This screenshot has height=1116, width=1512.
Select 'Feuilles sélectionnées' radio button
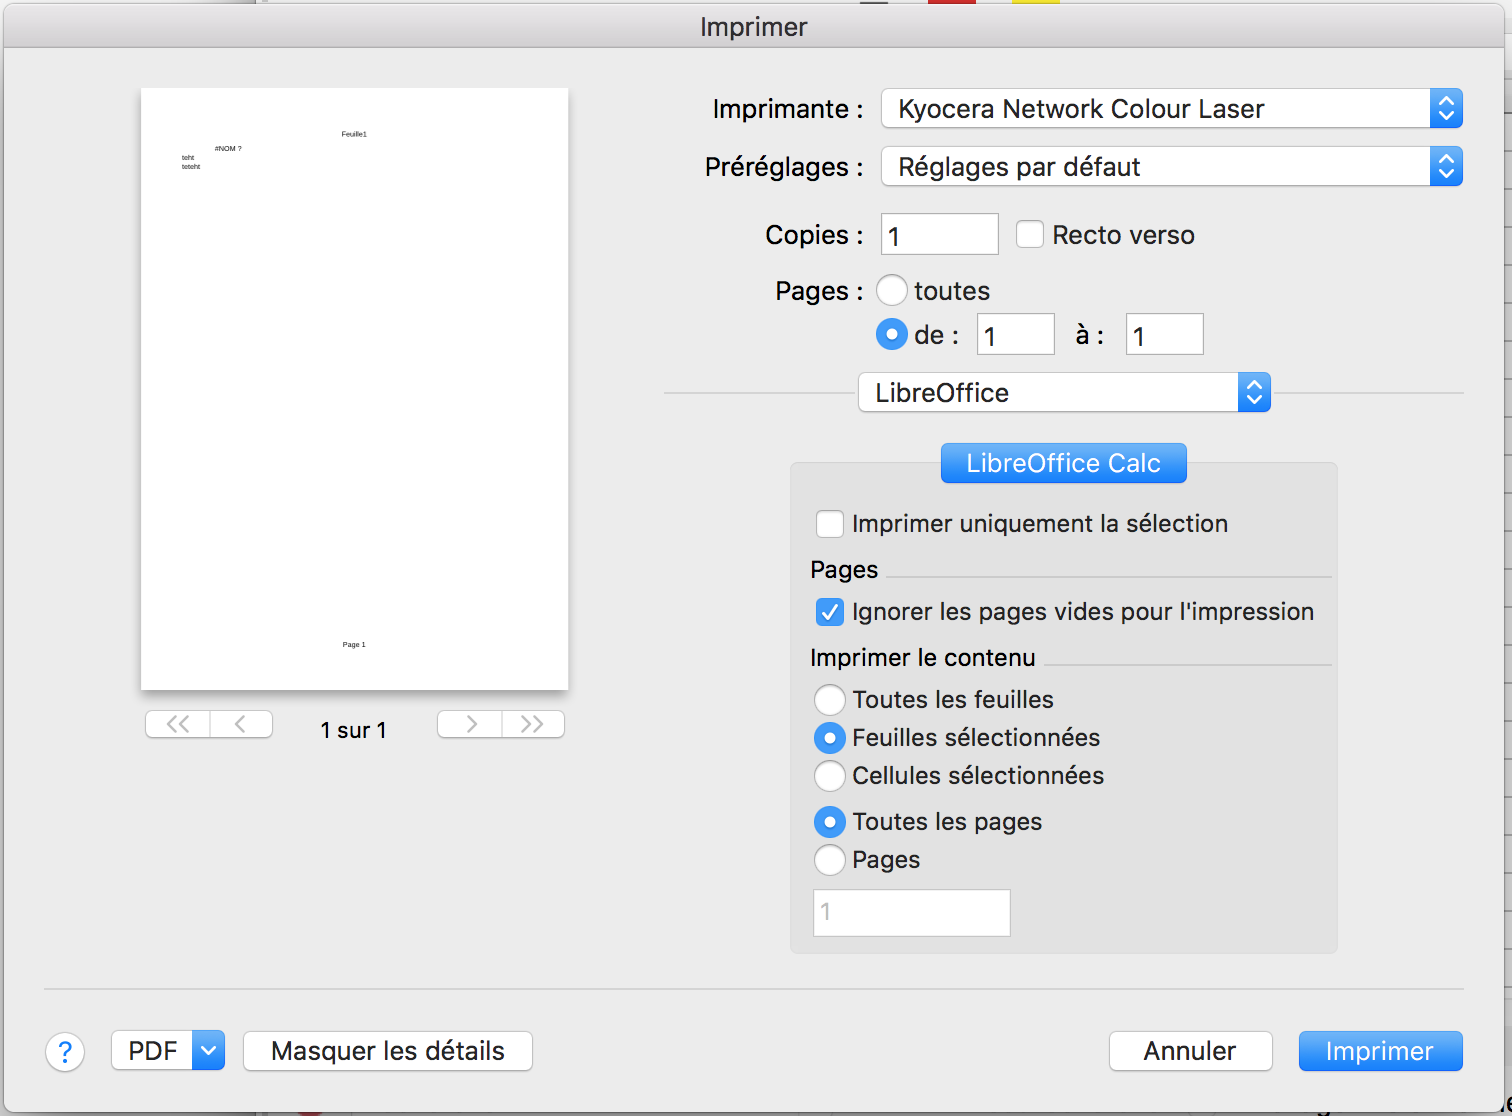pos(830,738)
